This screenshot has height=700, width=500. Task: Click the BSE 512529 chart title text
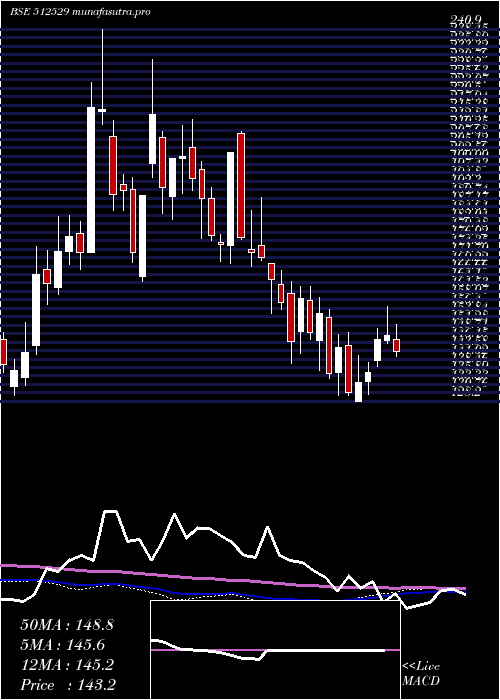tap(80, 12)
